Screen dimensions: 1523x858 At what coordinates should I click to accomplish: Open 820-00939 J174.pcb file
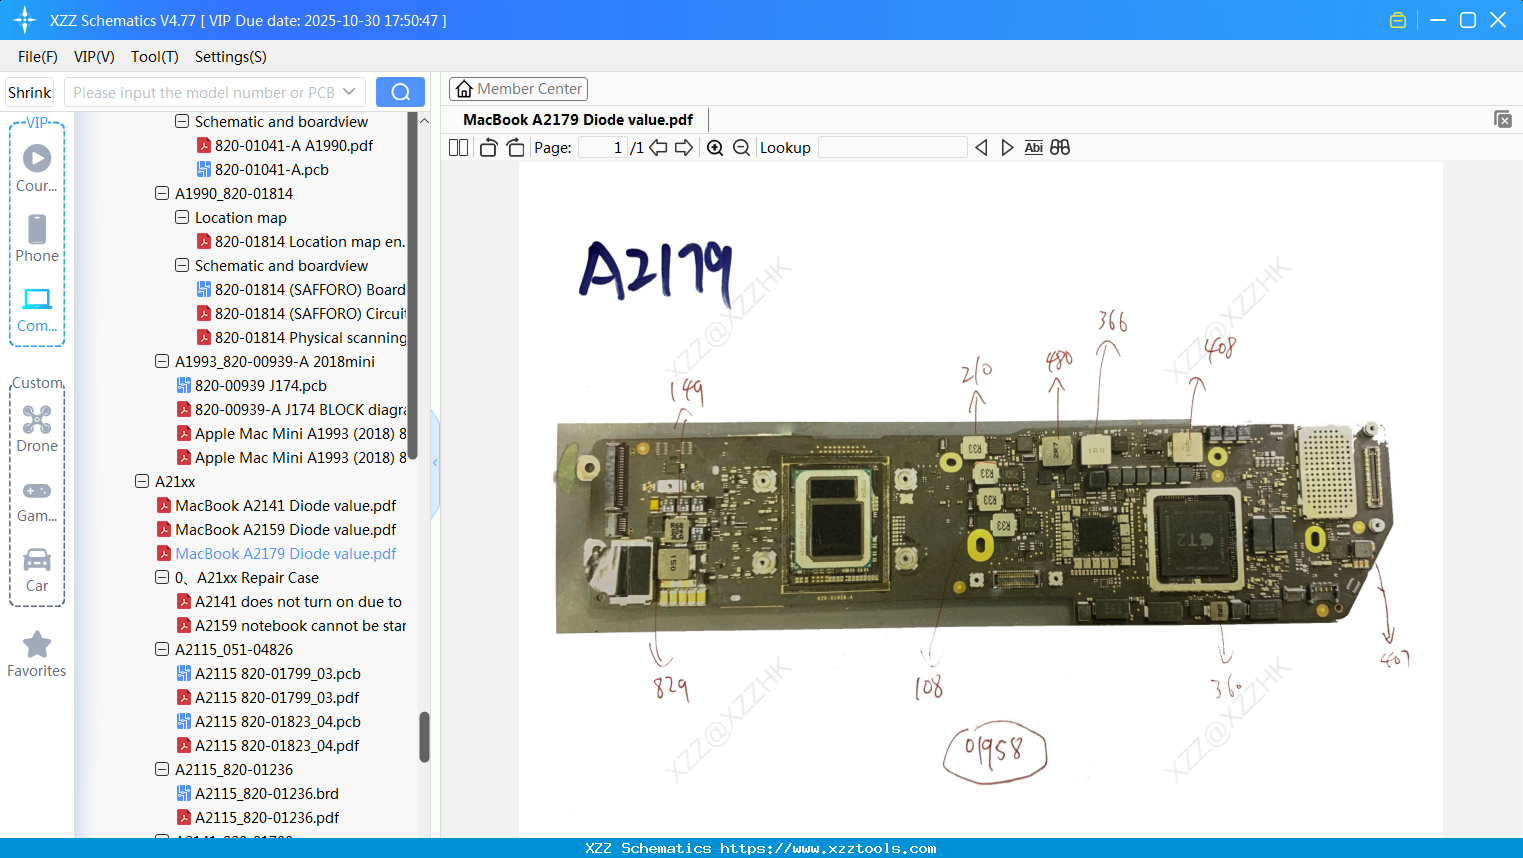pos(261,385)
